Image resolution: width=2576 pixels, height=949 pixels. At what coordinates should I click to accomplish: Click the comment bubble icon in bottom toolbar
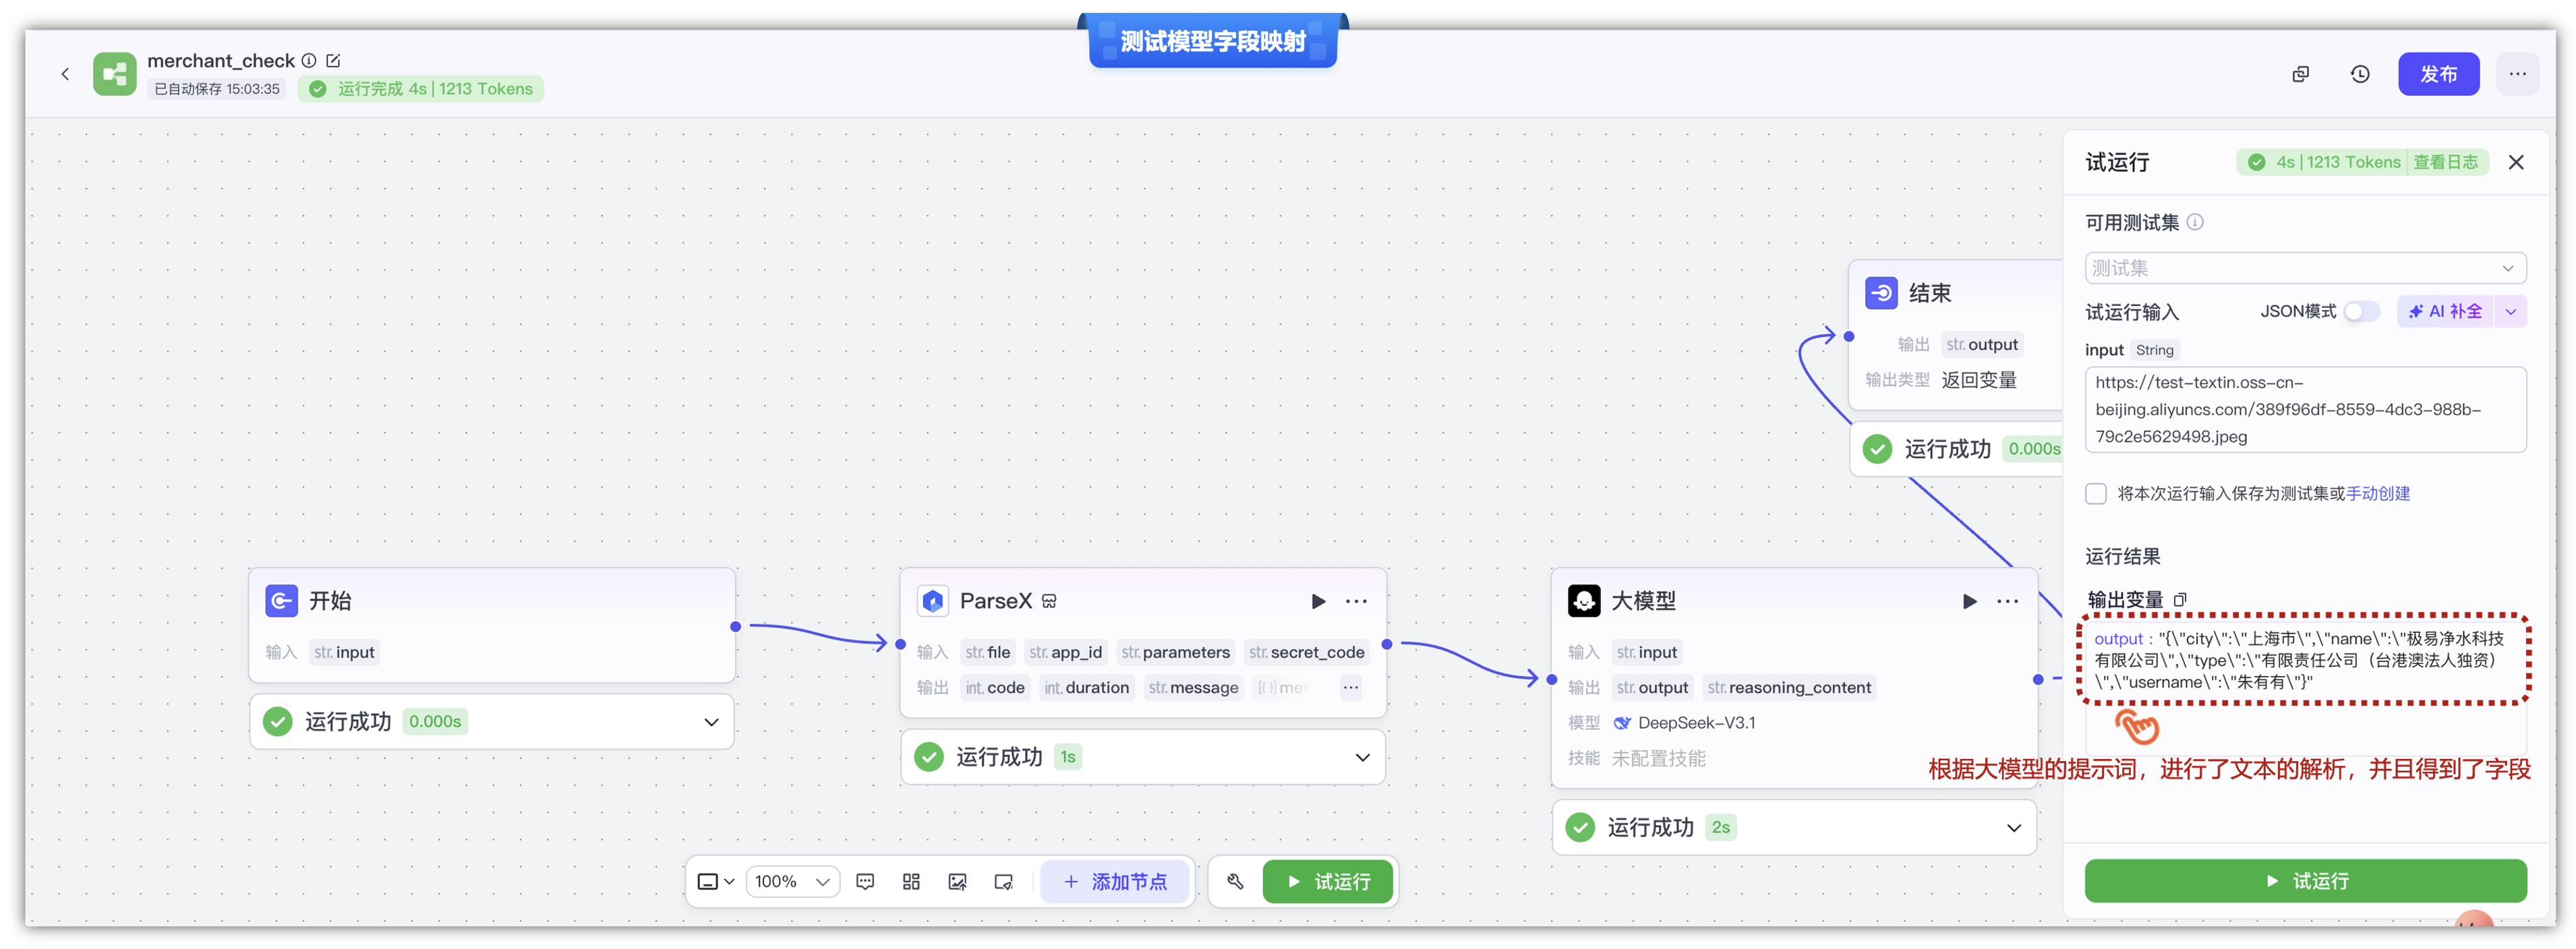pyautogui.click(x=865, y=882)
